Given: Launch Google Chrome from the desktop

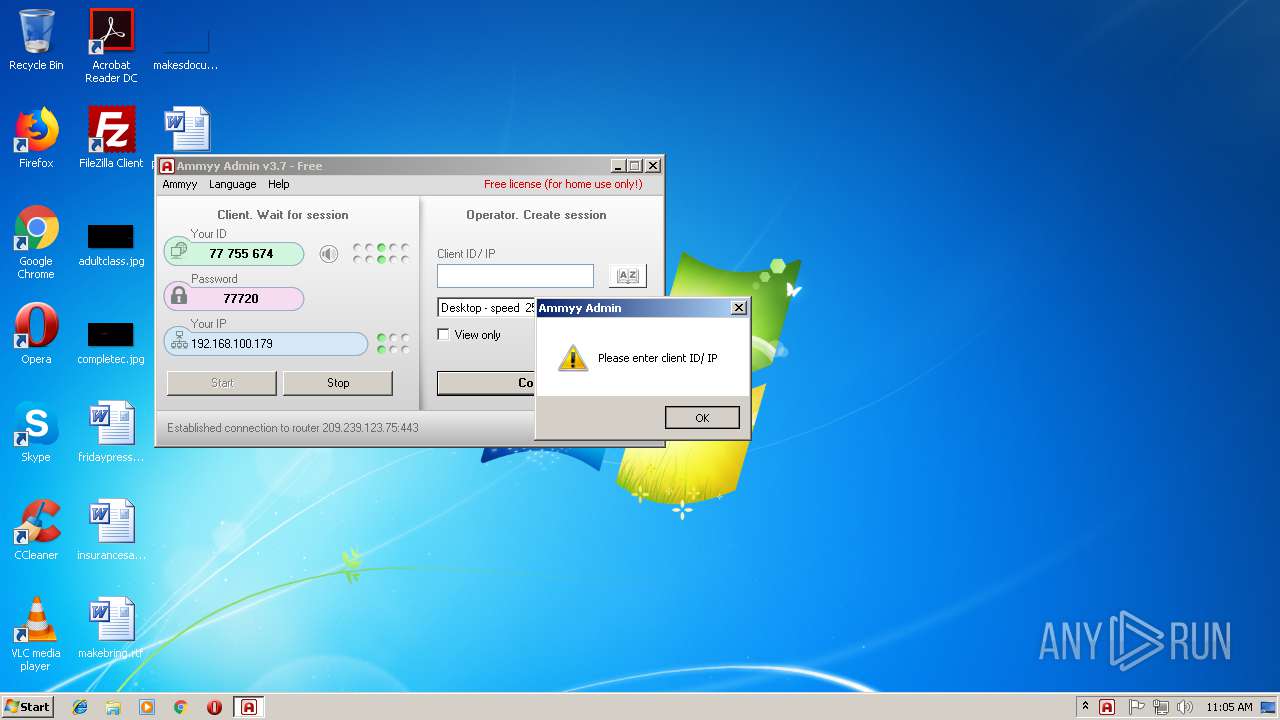Looking at the screenshot, I should pyautogui.click(x=36, y=242).
